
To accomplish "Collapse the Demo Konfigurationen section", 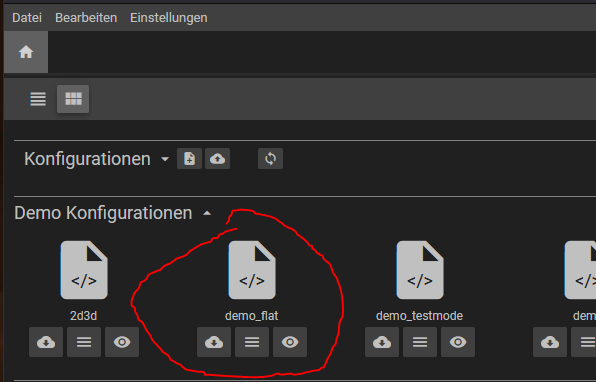I will click(207, 213).
